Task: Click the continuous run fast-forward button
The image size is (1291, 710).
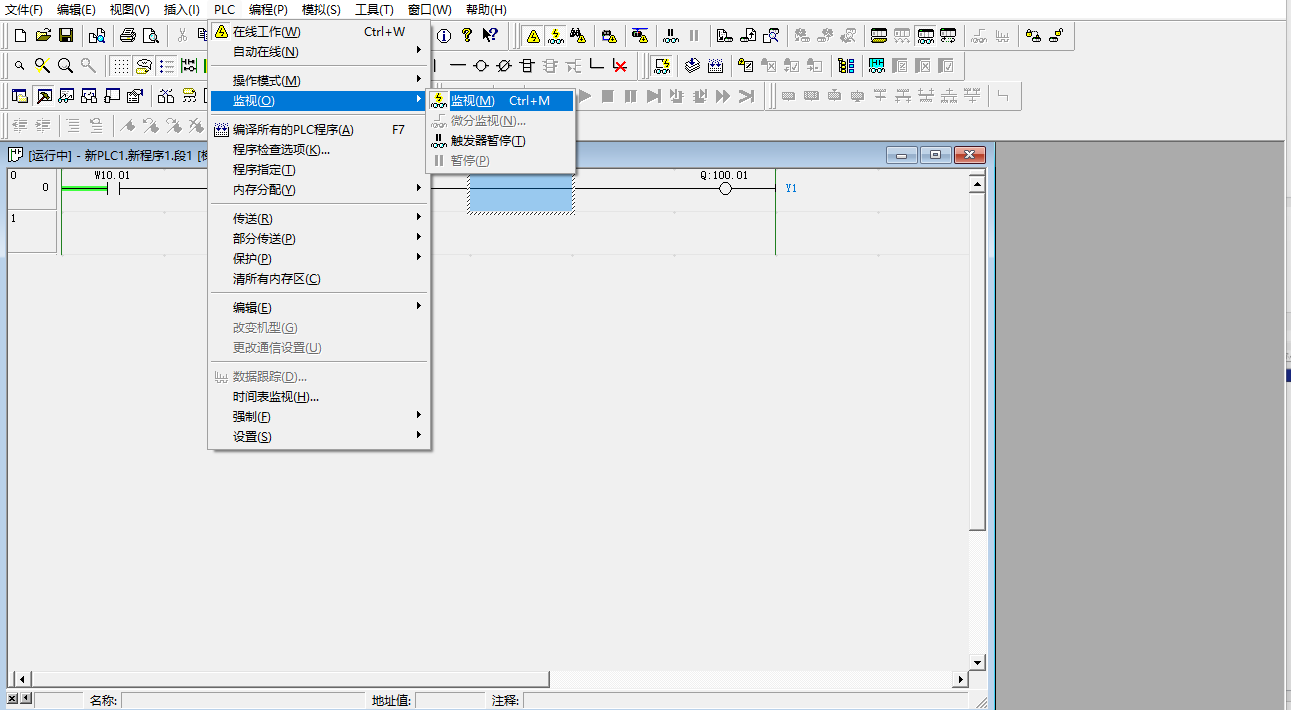Action: click(x=722, y=96)
